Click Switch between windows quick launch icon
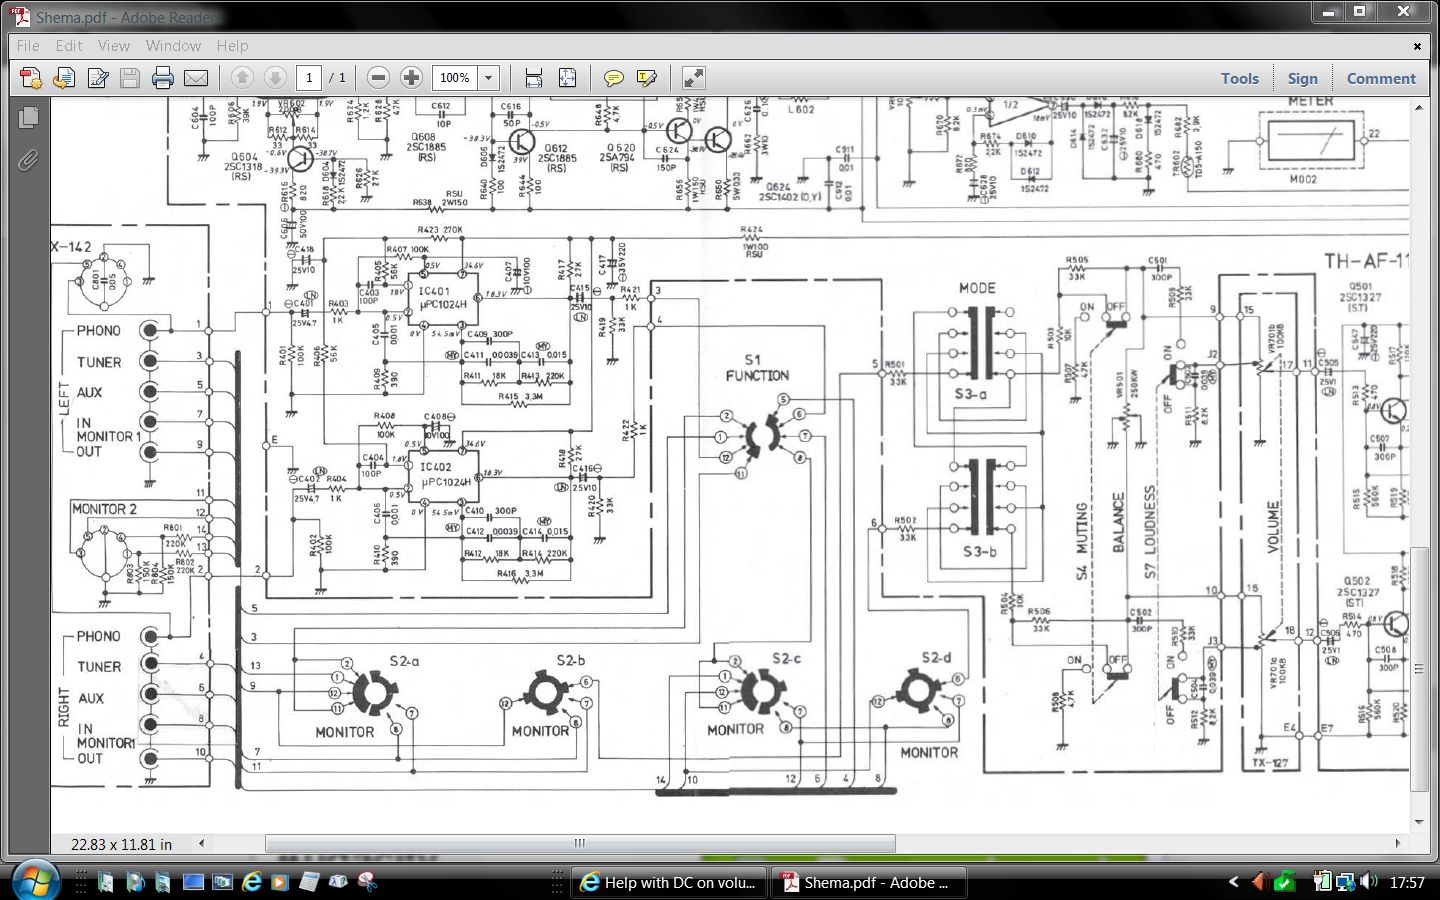 222,882
